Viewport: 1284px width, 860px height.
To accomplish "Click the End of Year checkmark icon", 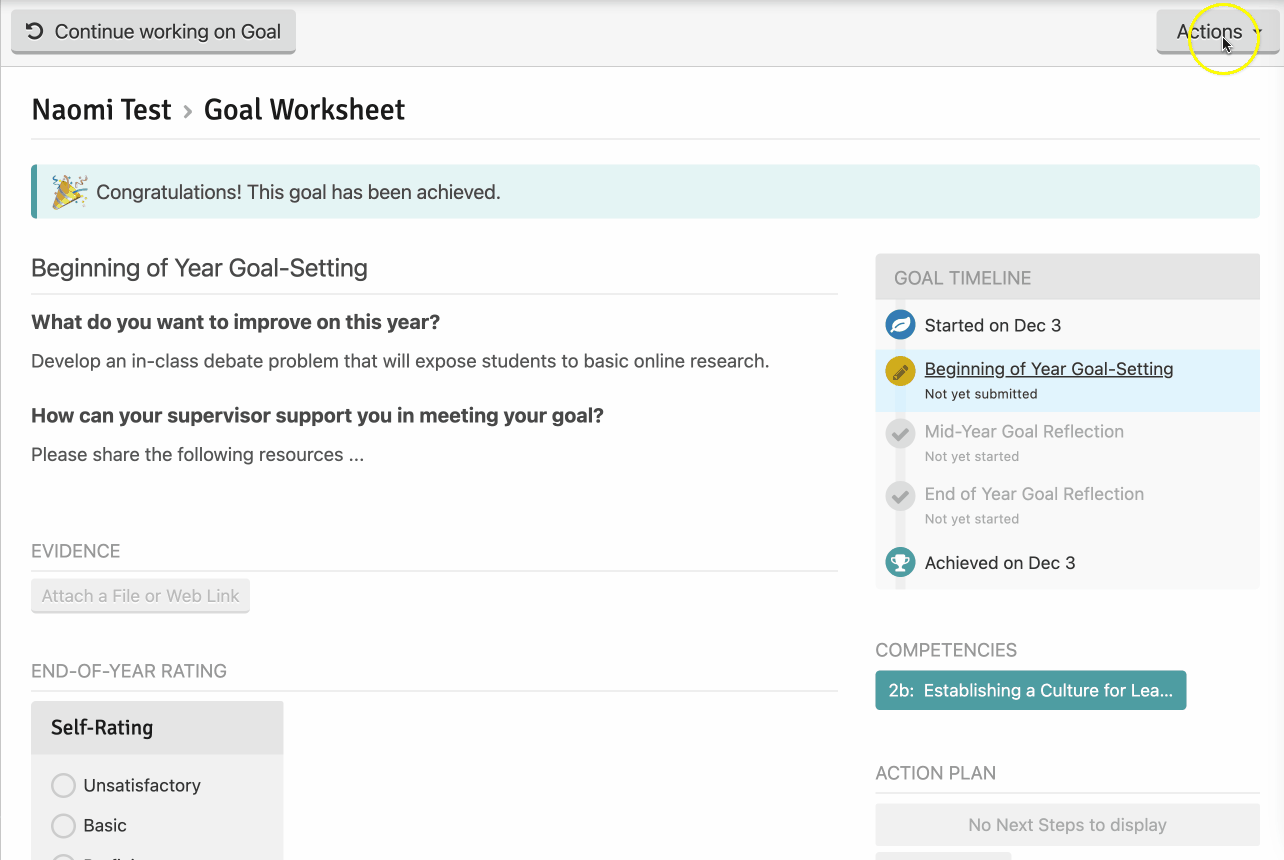I will [x=900, y=496].
